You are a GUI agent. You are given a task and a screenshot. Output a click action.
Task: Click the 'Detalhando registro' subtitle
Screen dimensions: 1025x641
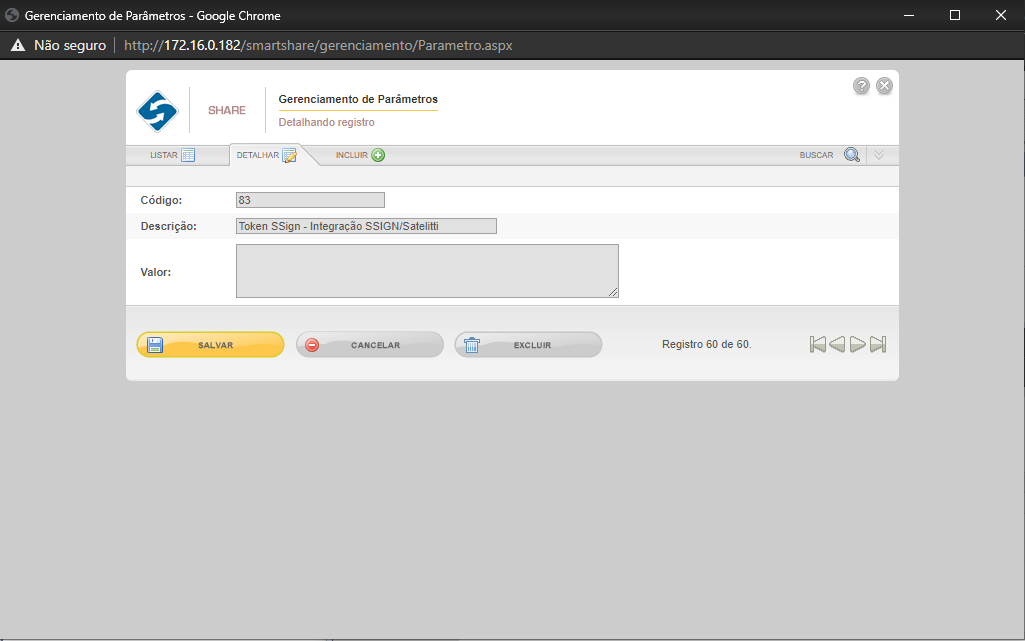tap(326, 122)
